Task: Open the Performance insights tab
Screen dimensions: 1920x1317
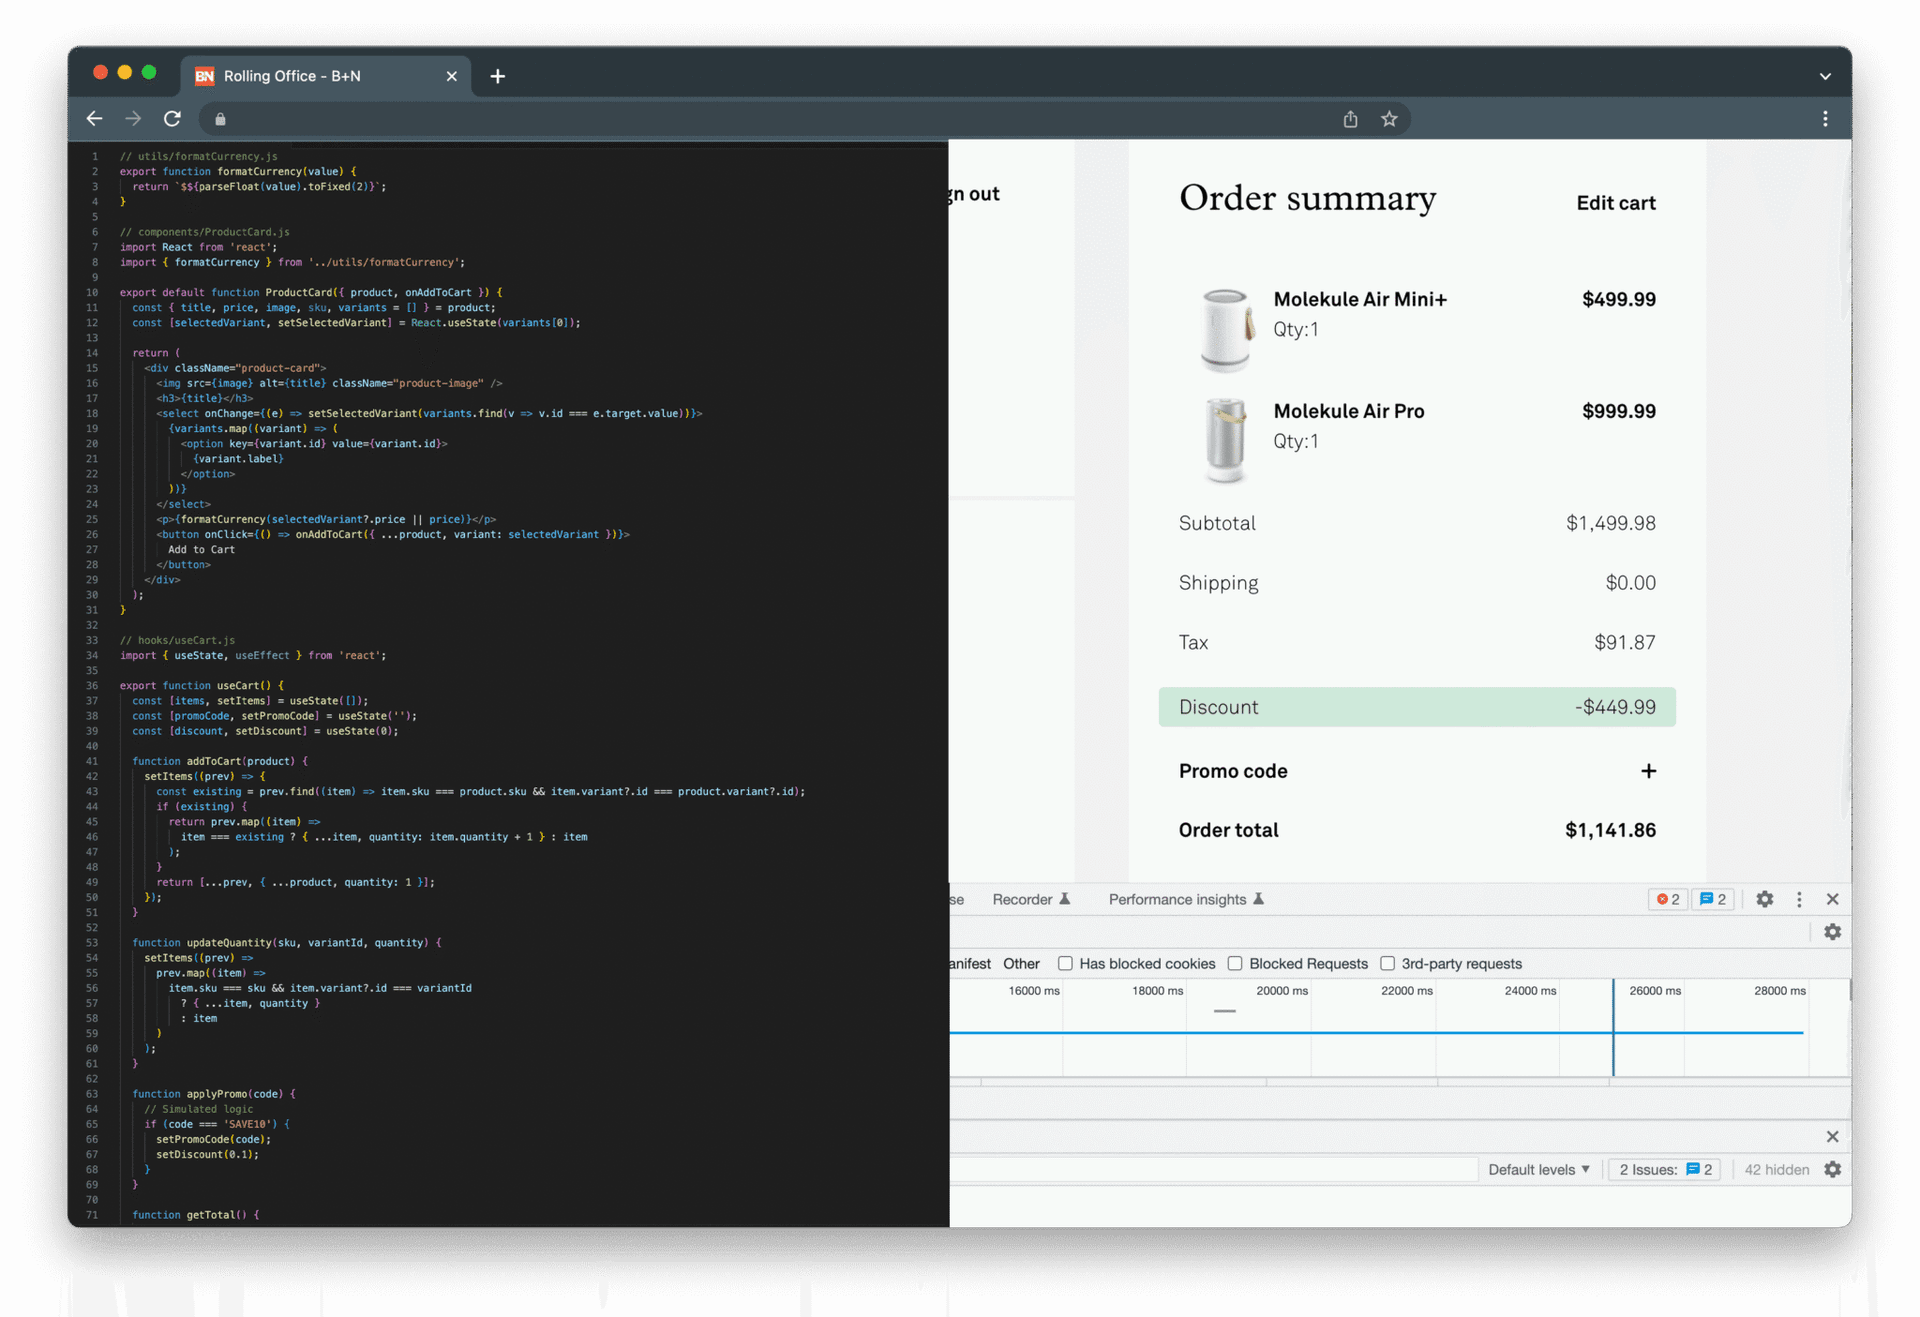Action: coord(1186,899)
